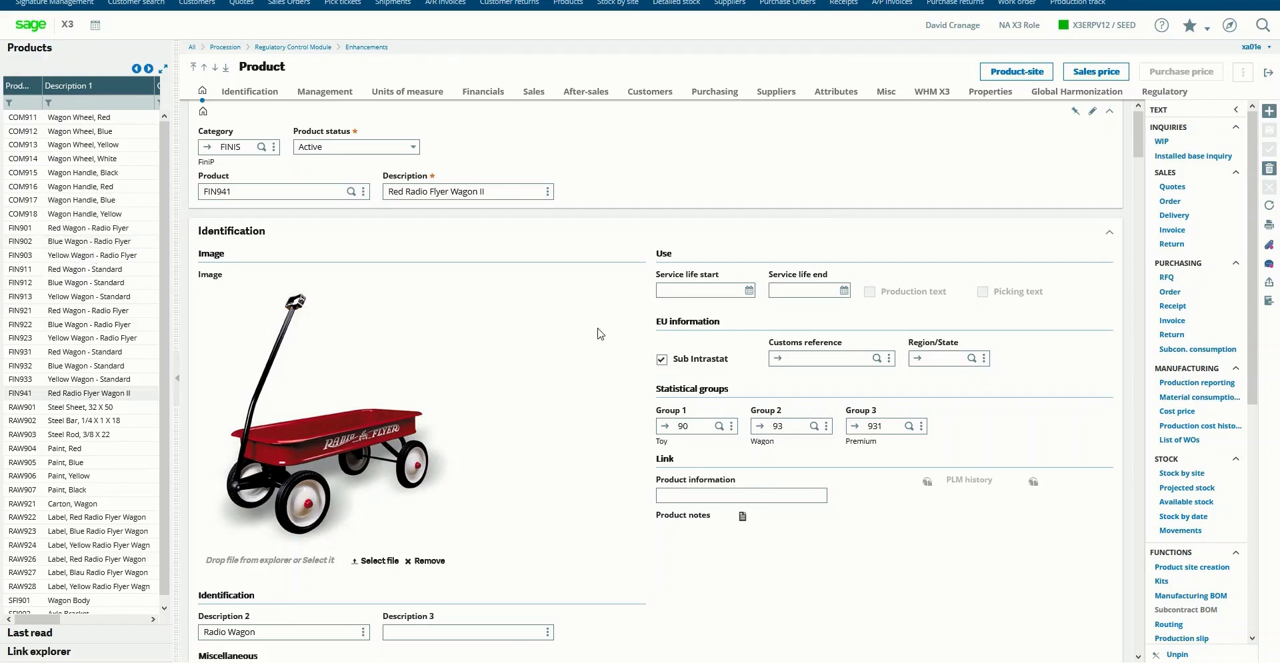The width and height of the screenshot is (1280, 663).
Task: Click the home icon under the tabs
Action: click(x=202, y=111)
